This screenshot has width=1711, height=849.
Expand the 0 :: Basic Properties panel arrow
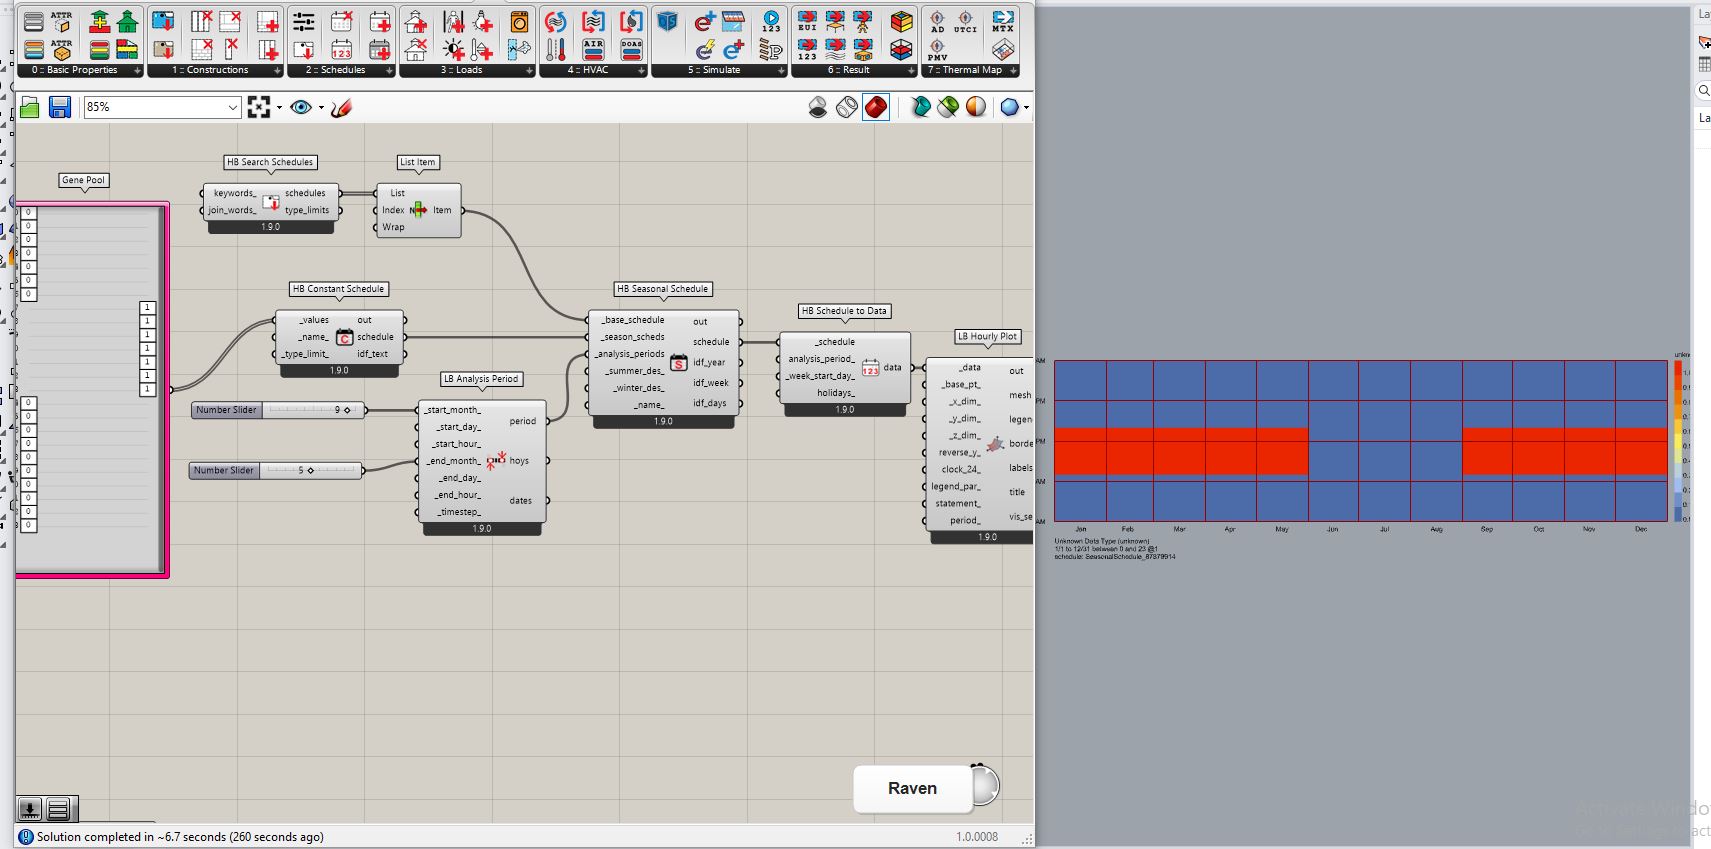[x=137, y=70]
